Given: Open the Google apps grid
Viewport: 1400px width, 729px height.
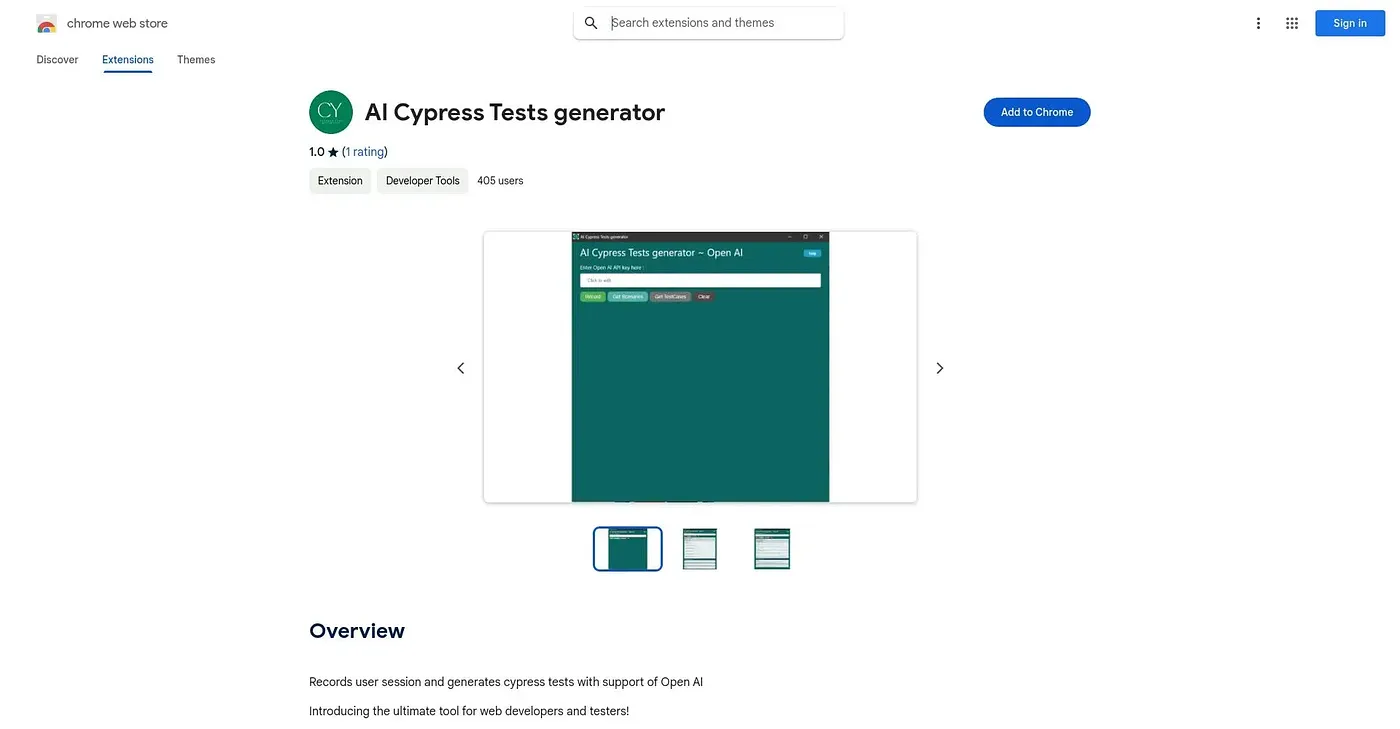Looking at the screenshot, I should point(1292,23).
